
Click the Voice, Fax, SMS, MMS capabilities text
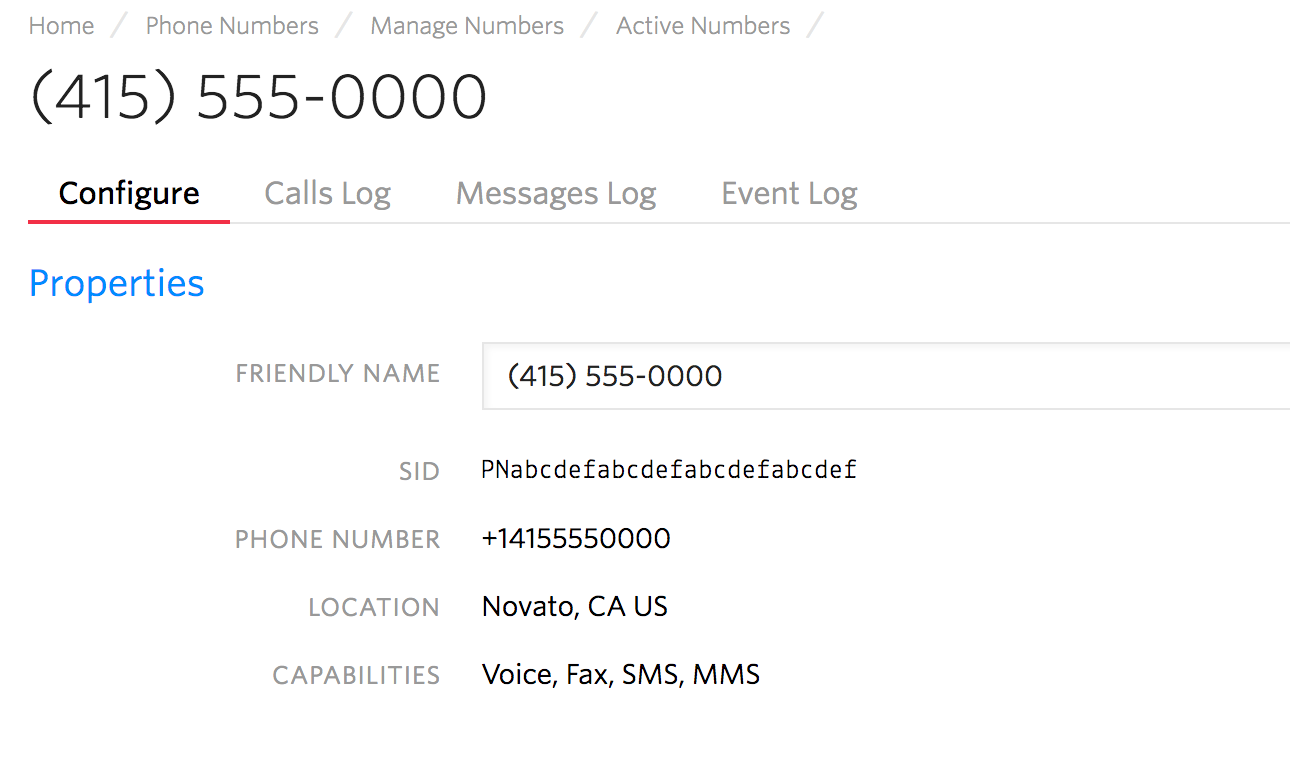[621, 675]
